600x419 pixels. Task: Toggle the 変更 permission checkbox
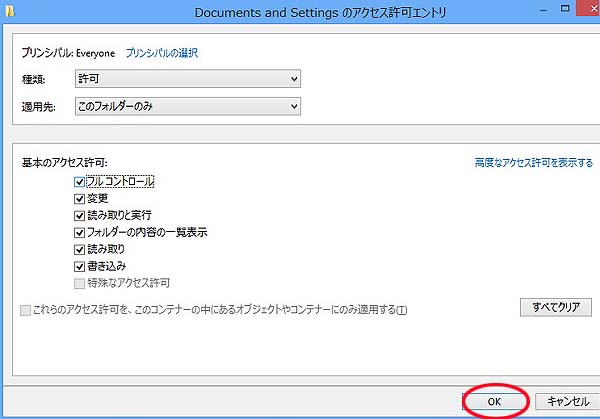(80, 199)
